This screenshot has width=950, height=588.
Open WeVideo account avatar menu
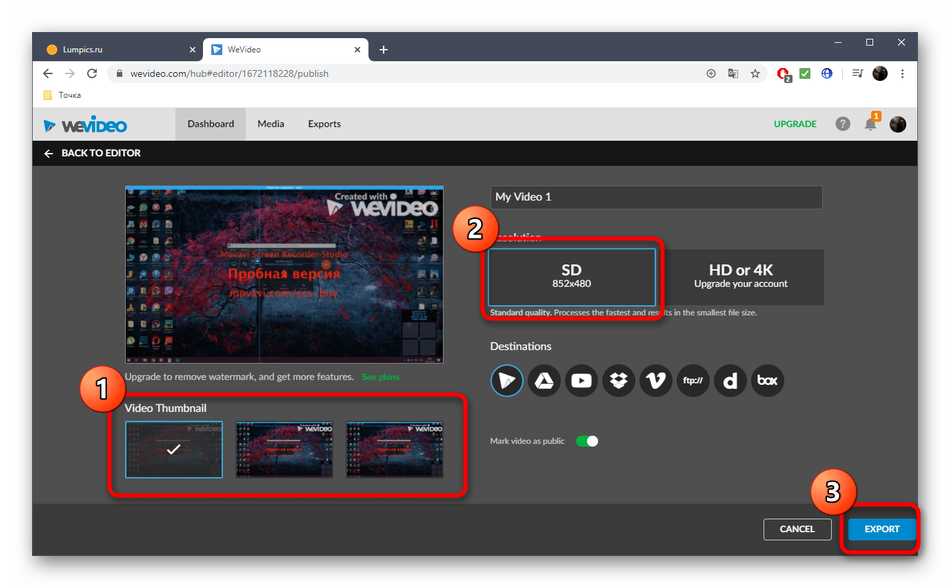tap(898, 124)
